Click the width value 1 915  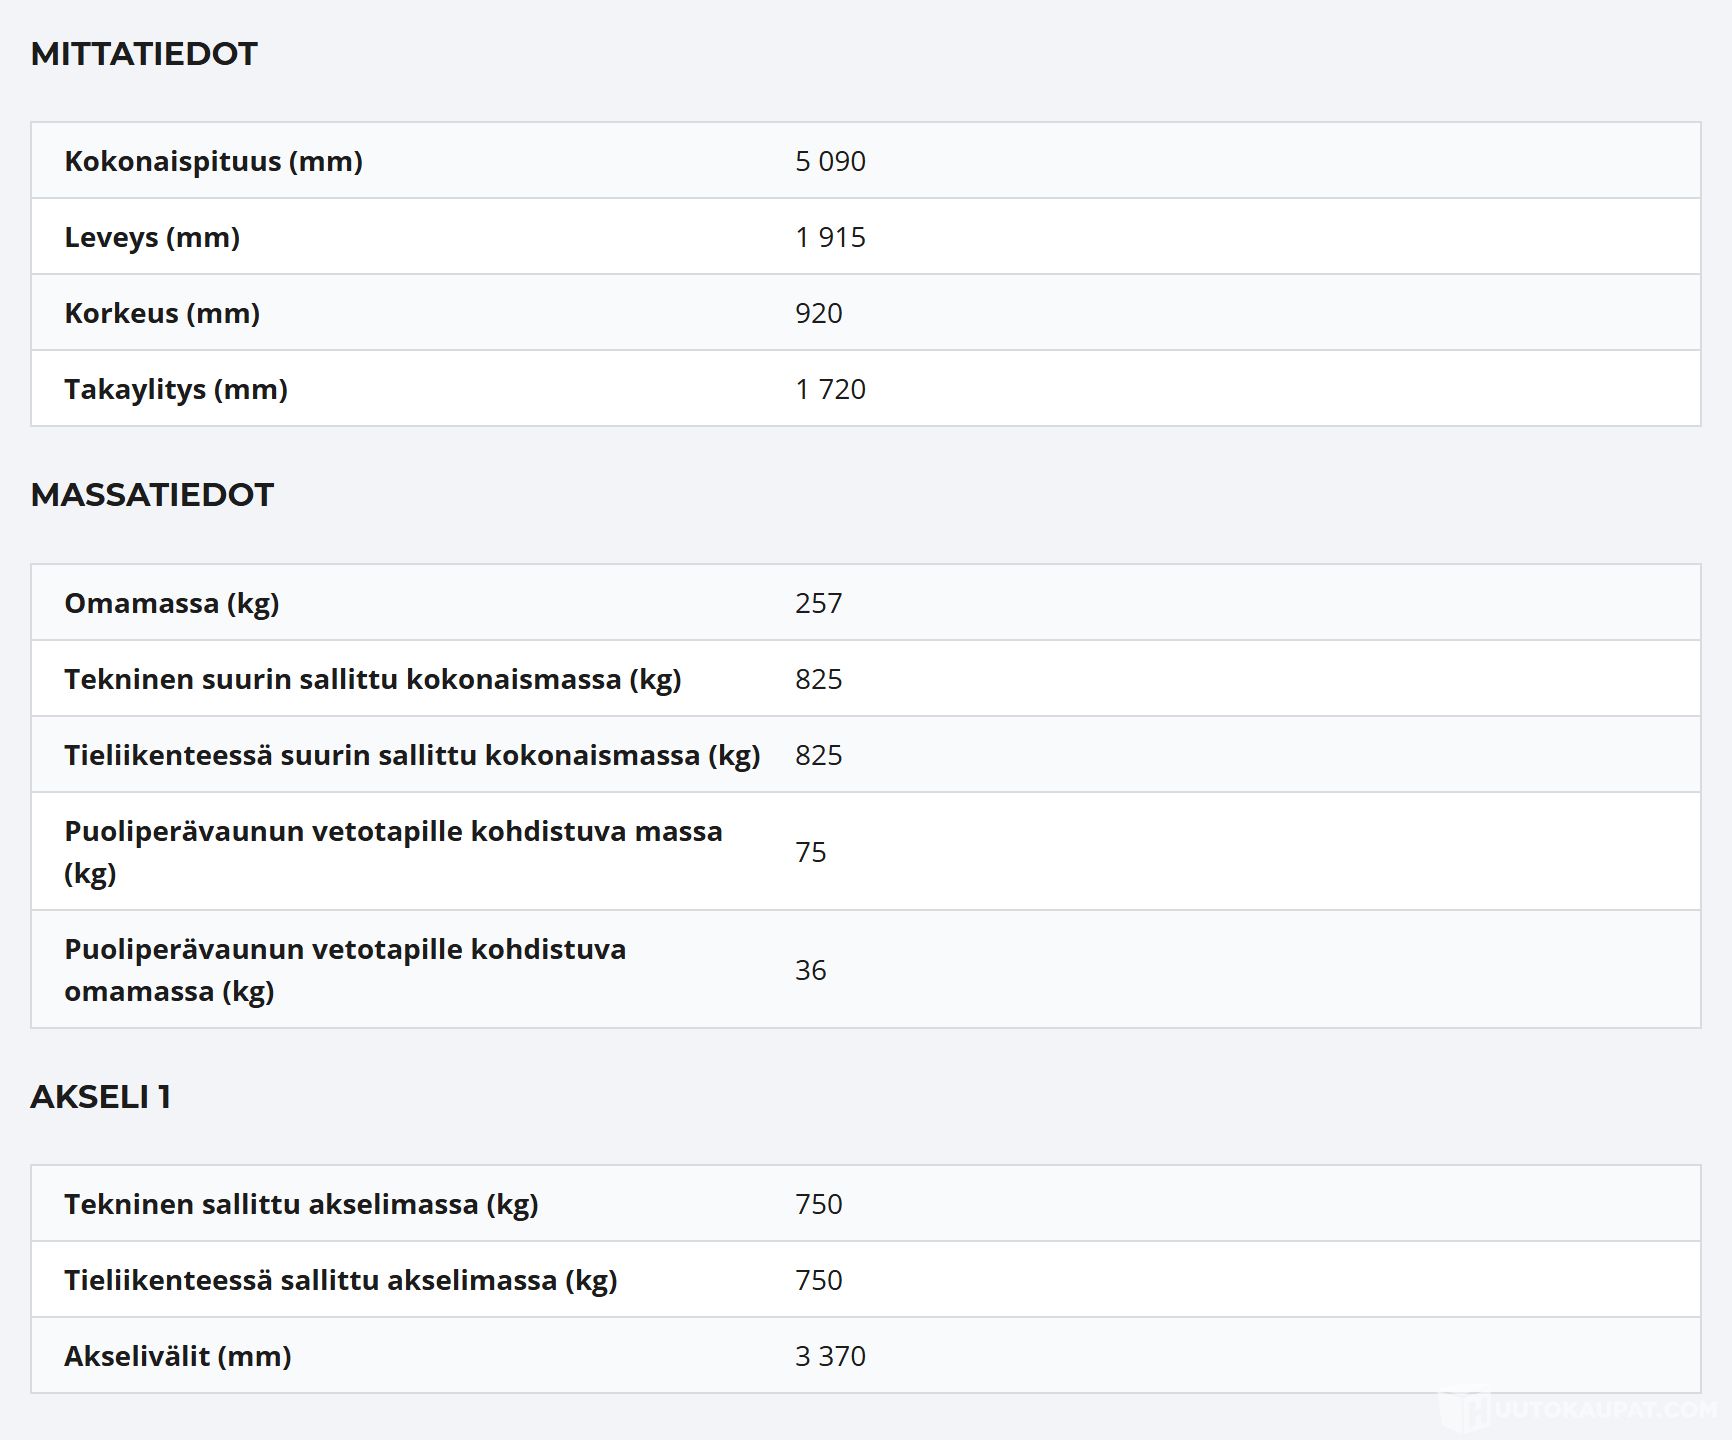tap(830, 237)
